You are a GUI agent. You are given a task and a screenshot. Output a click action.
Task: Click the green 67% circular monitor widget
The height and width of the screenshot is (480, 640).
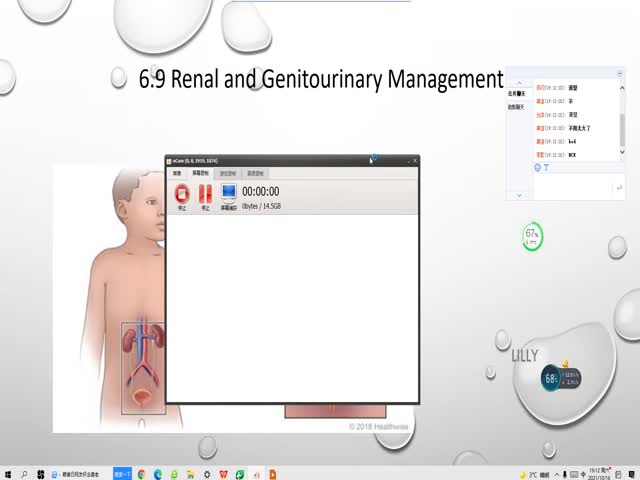tap(532, 237)
